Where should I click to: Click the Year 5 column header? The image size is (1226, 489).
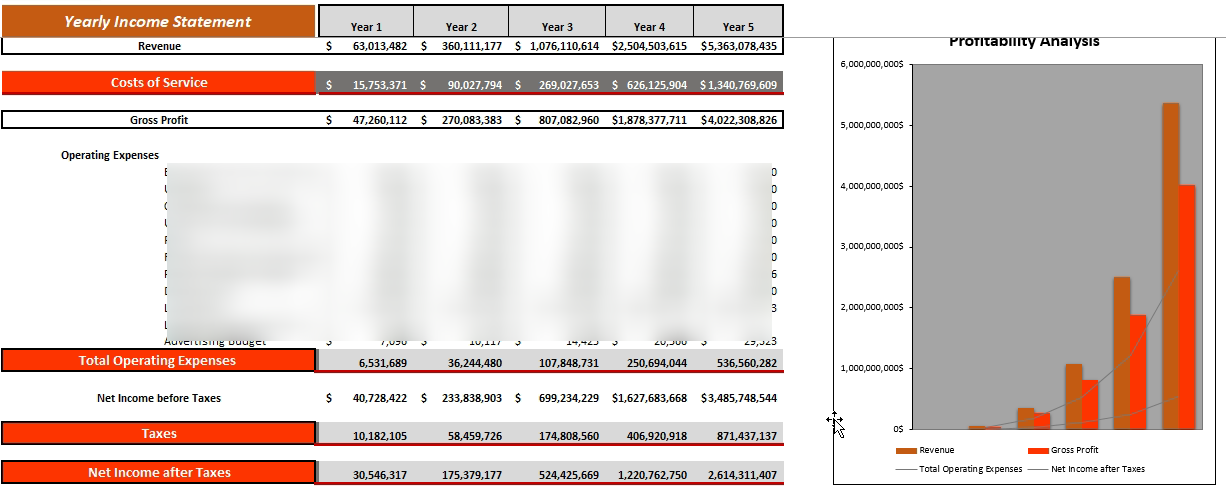(738, 27)
